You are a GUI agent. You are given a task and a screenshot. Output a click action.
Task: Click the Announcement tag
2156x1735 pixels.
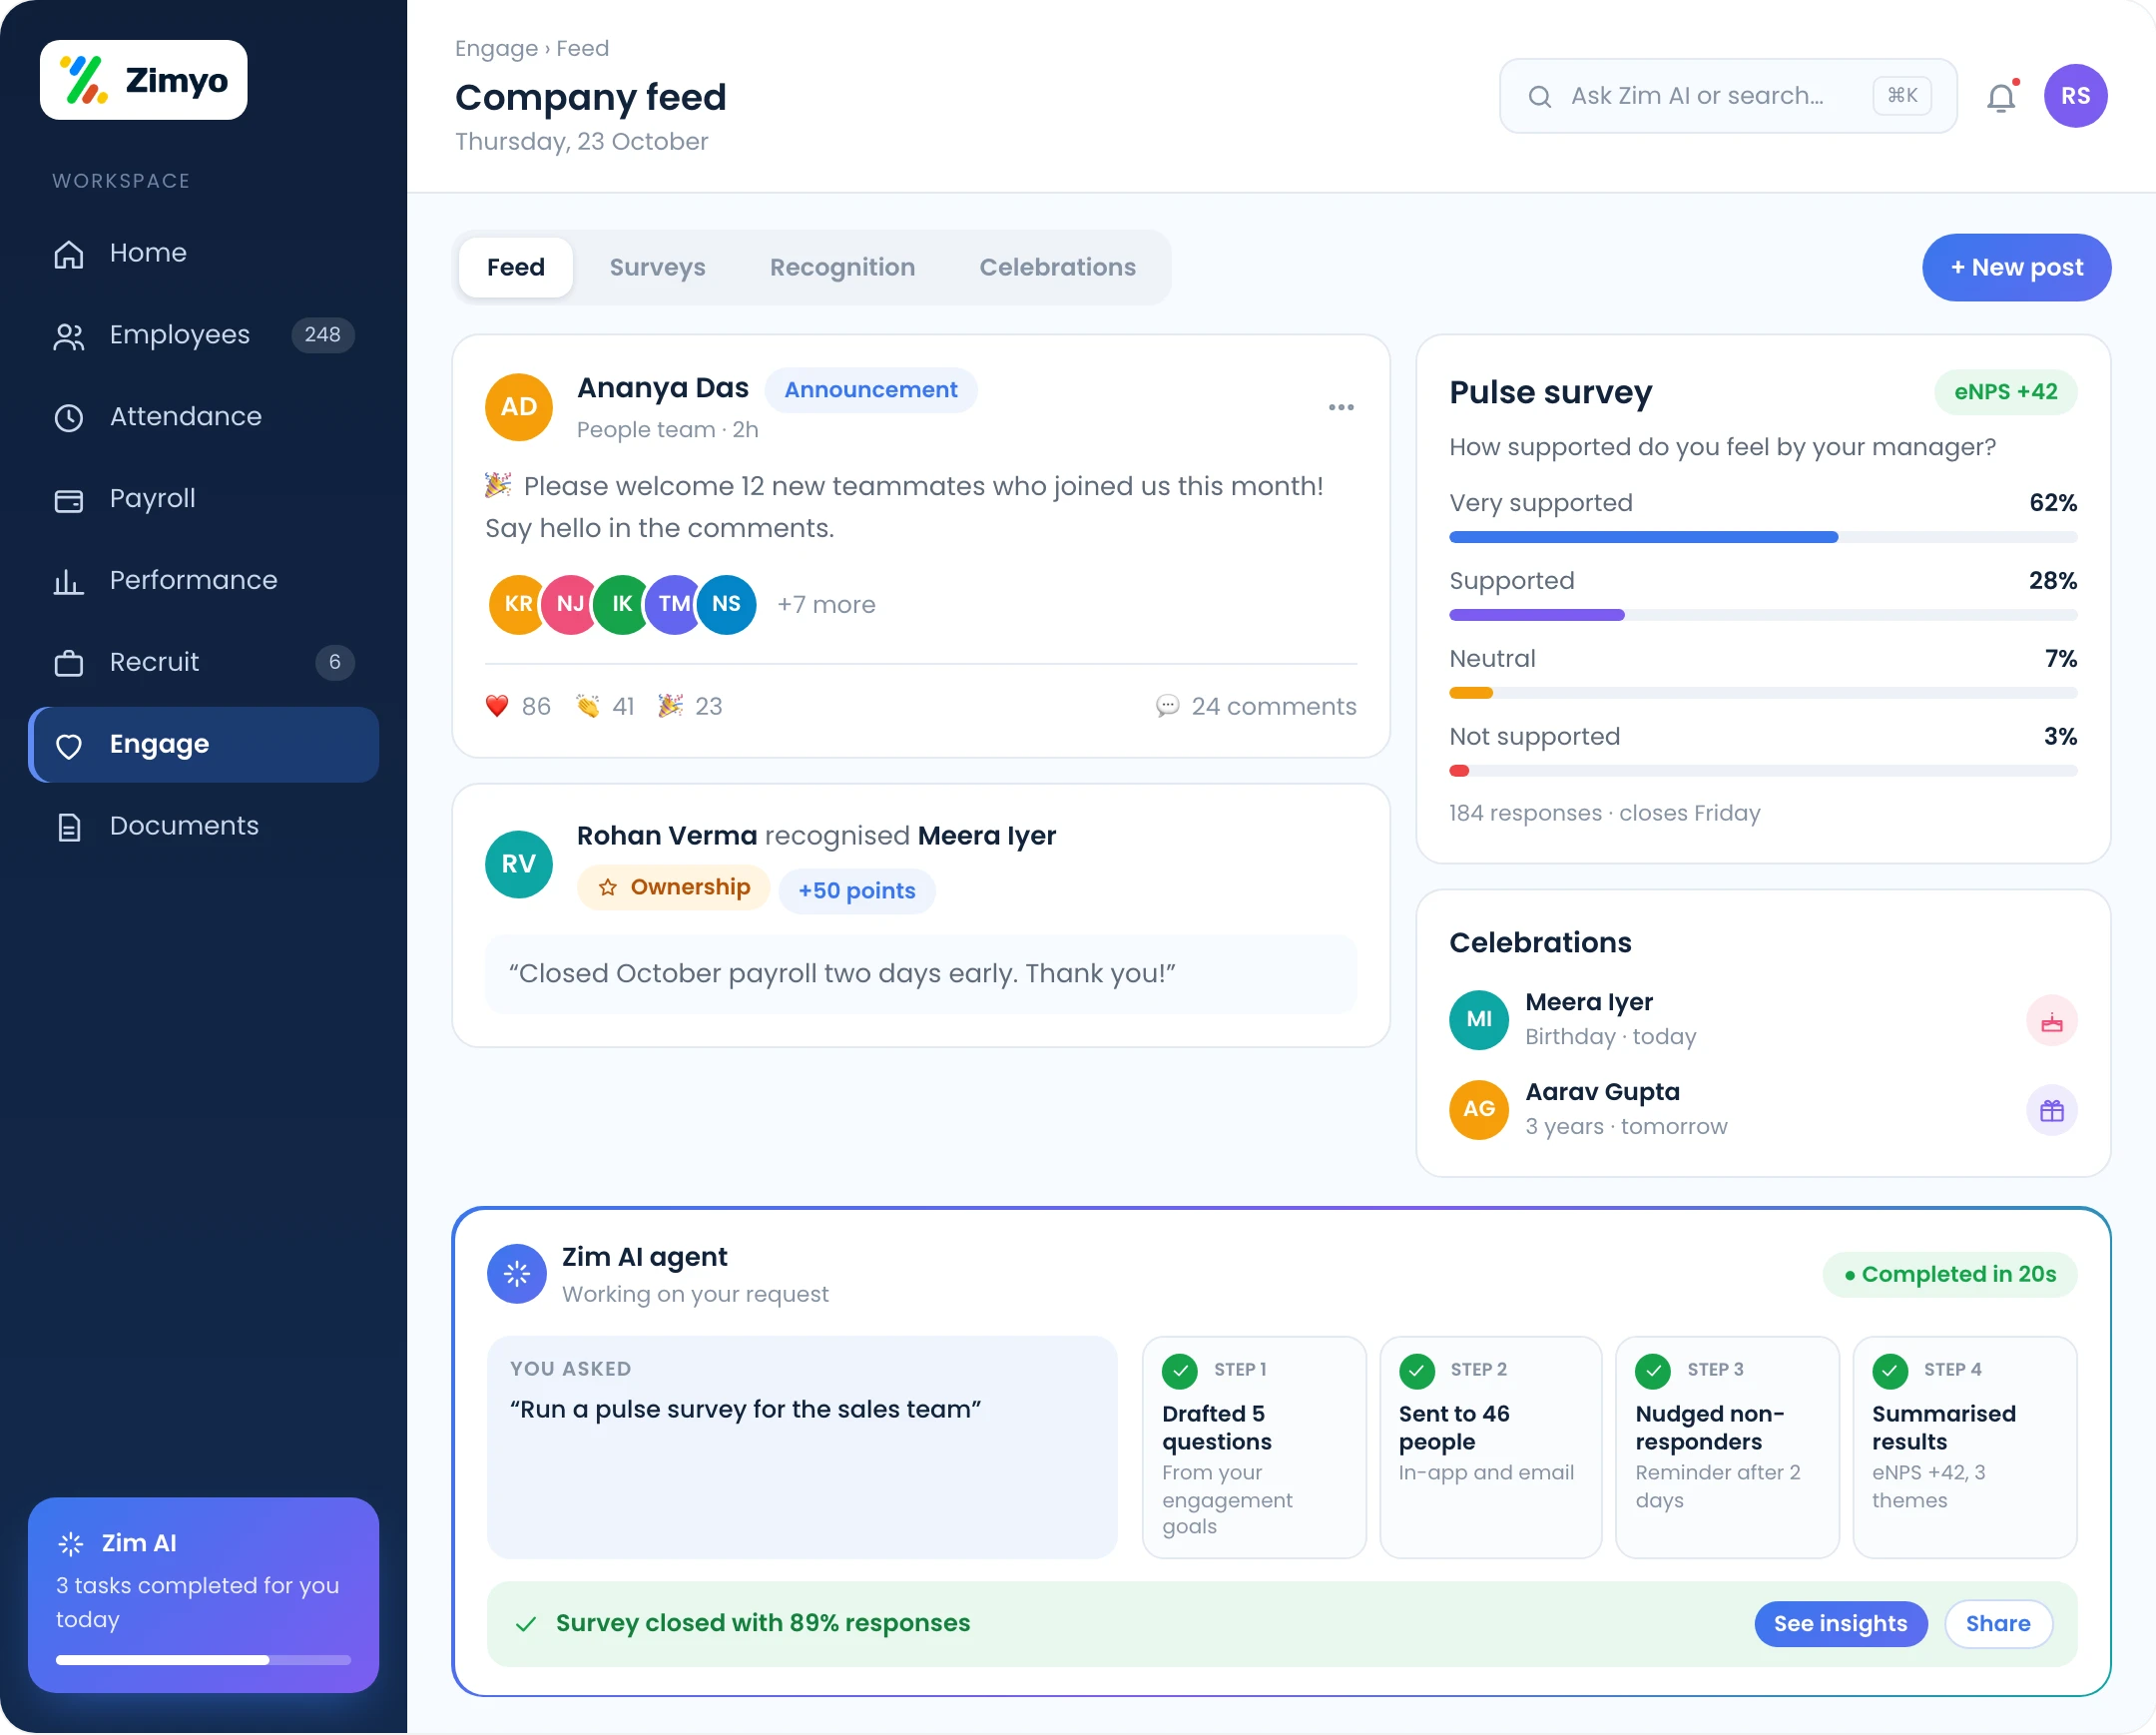871,390
